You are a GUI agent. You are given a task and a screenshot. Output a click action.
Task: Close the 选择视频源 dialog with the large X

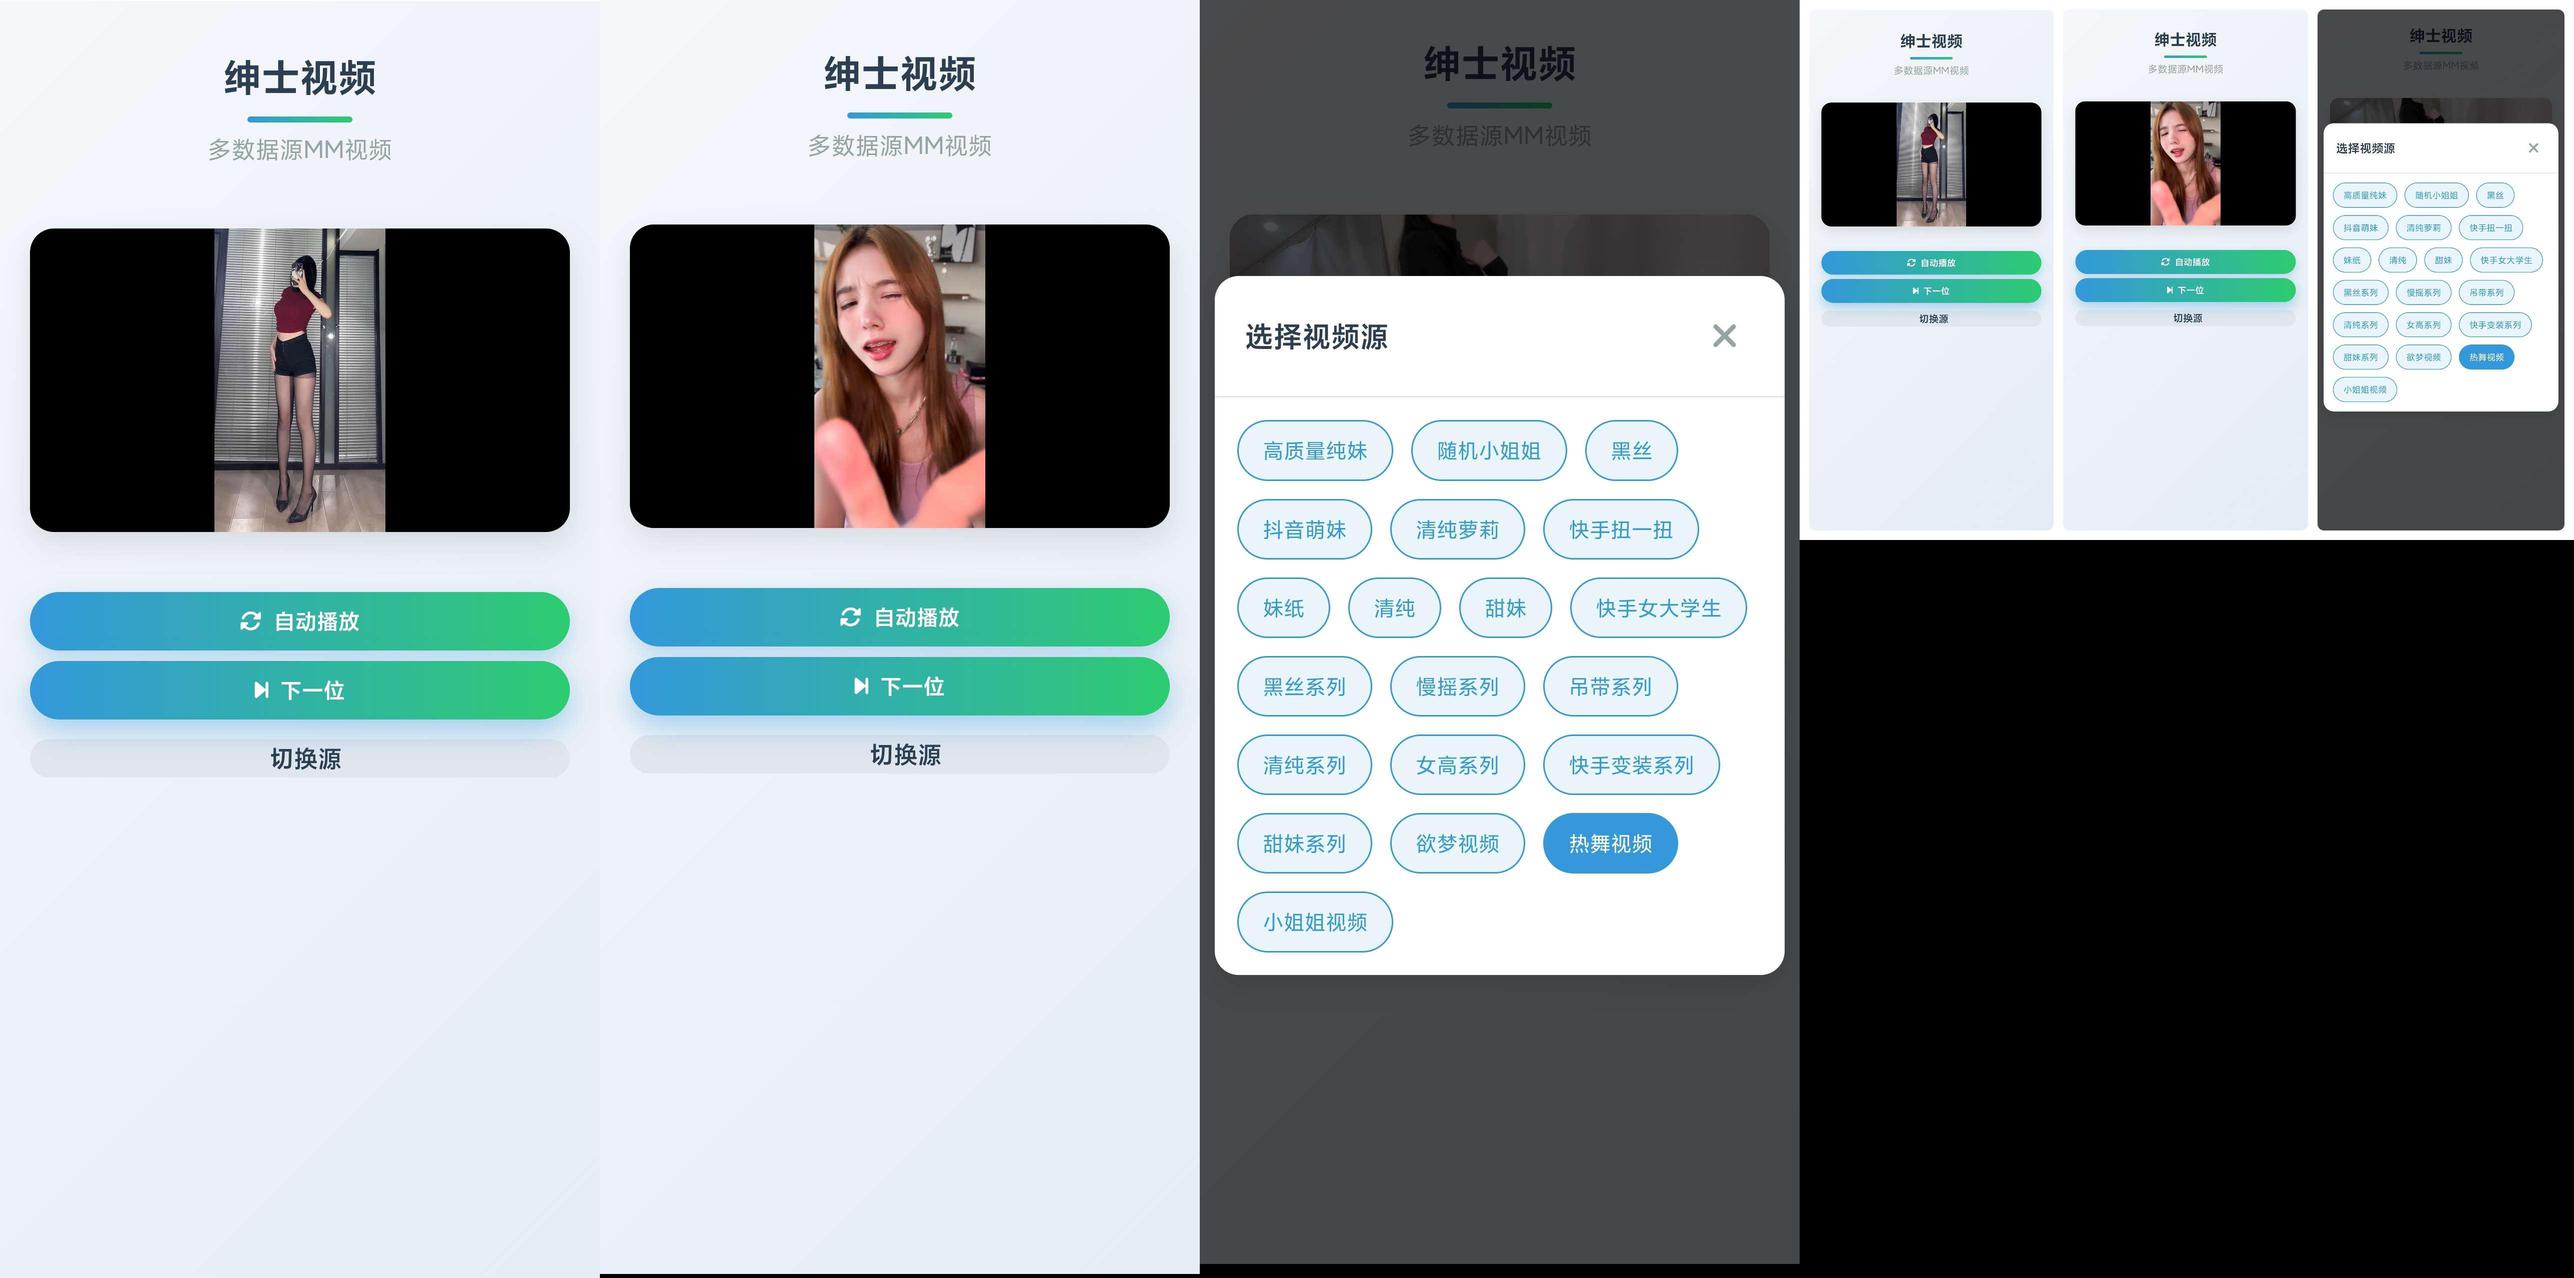1724,336
